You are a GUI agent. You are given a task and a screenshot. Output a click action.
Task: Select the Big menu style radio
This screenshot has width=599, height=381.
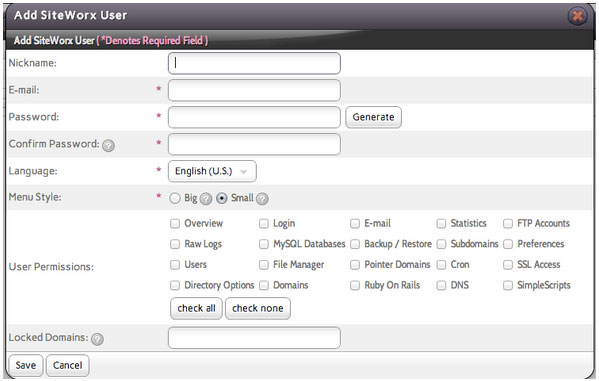point(175,198)
